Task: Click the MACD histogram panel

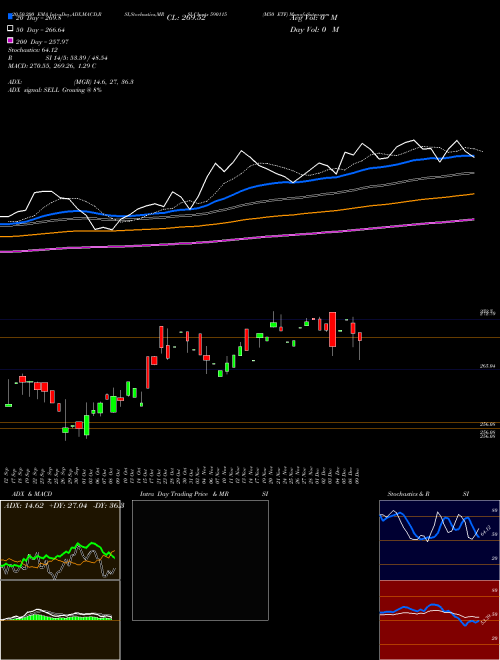Action: coord(60,620)
